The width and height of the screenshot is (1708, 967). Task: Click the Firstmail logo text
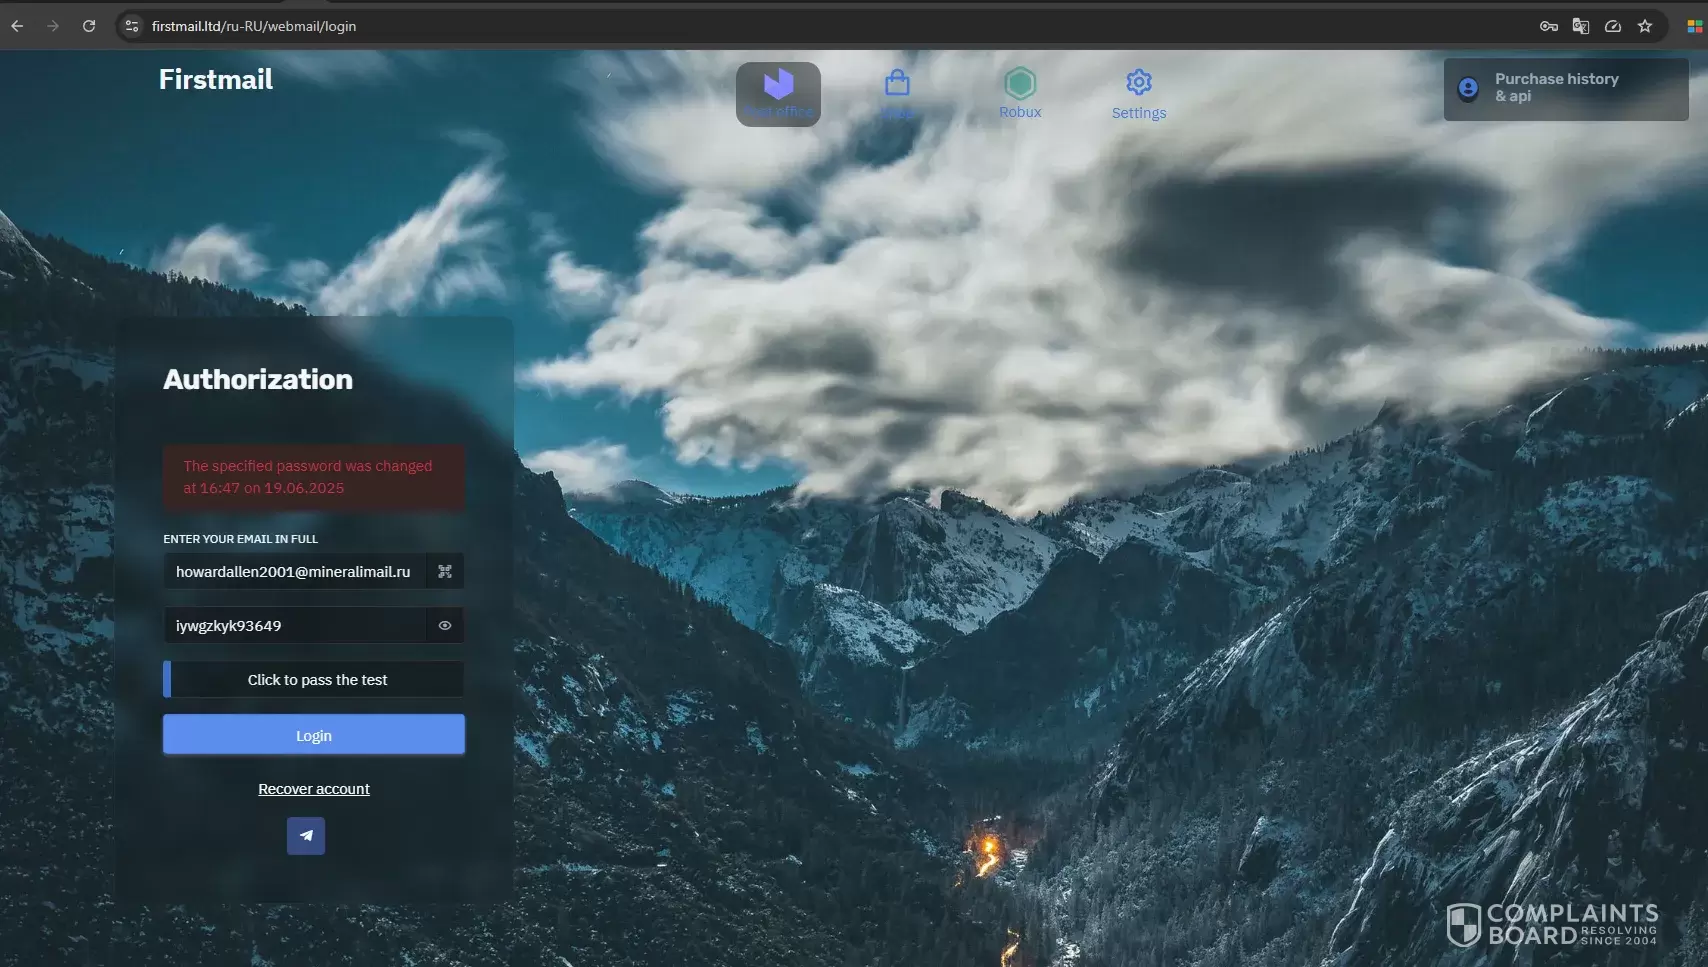216,79
